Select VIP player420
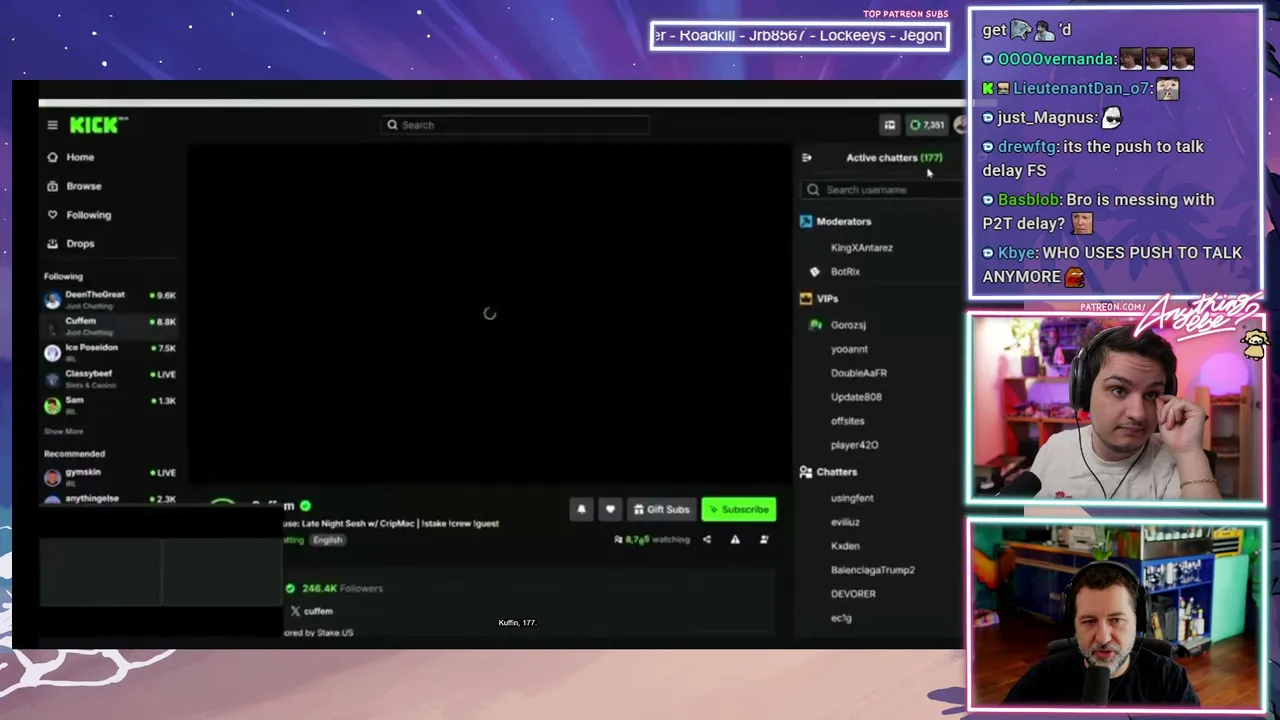 854,445
